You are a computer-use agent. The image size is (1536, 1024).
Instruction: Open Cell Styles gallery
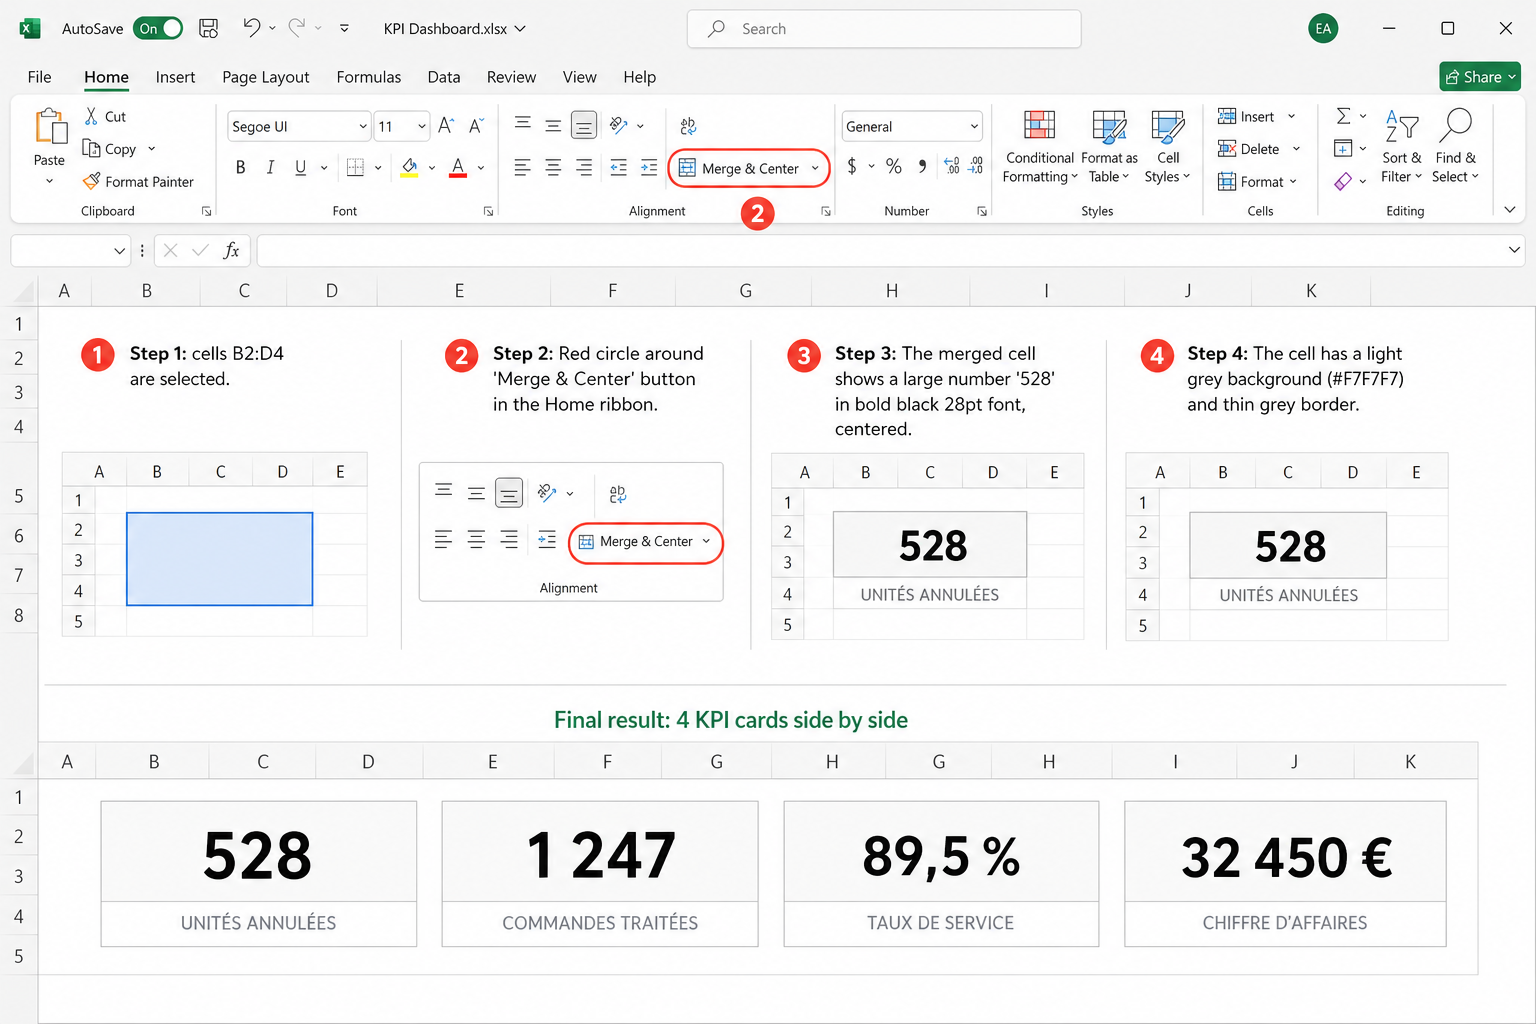(1167, 146)
